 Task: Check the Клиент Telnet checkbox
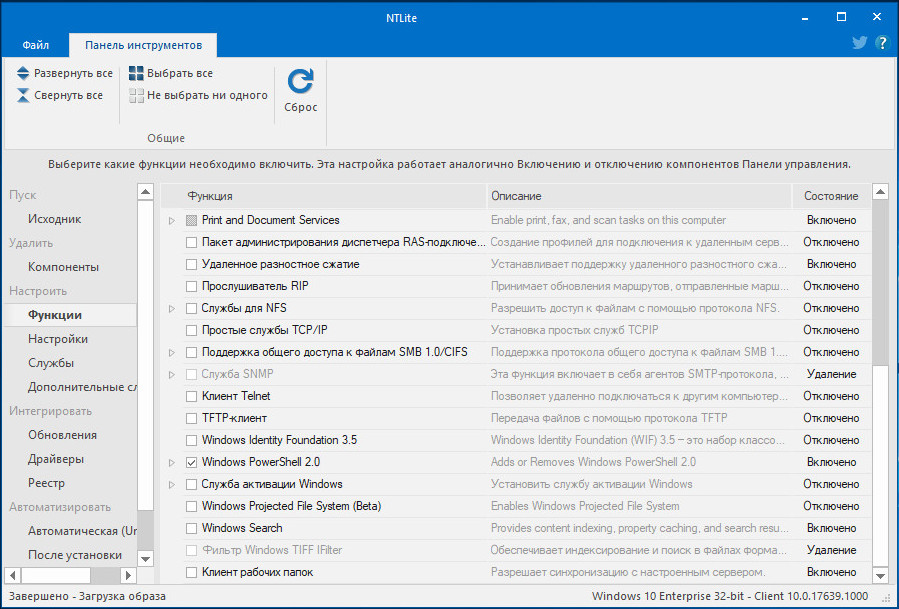(x=191, y=396)
